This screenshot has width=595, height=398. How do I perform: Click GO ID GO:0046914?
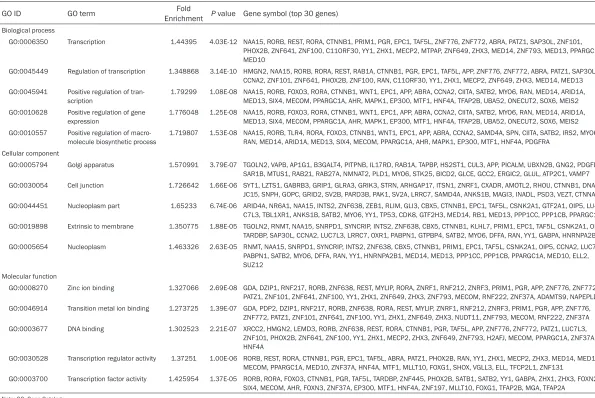(x=28, y=308)
